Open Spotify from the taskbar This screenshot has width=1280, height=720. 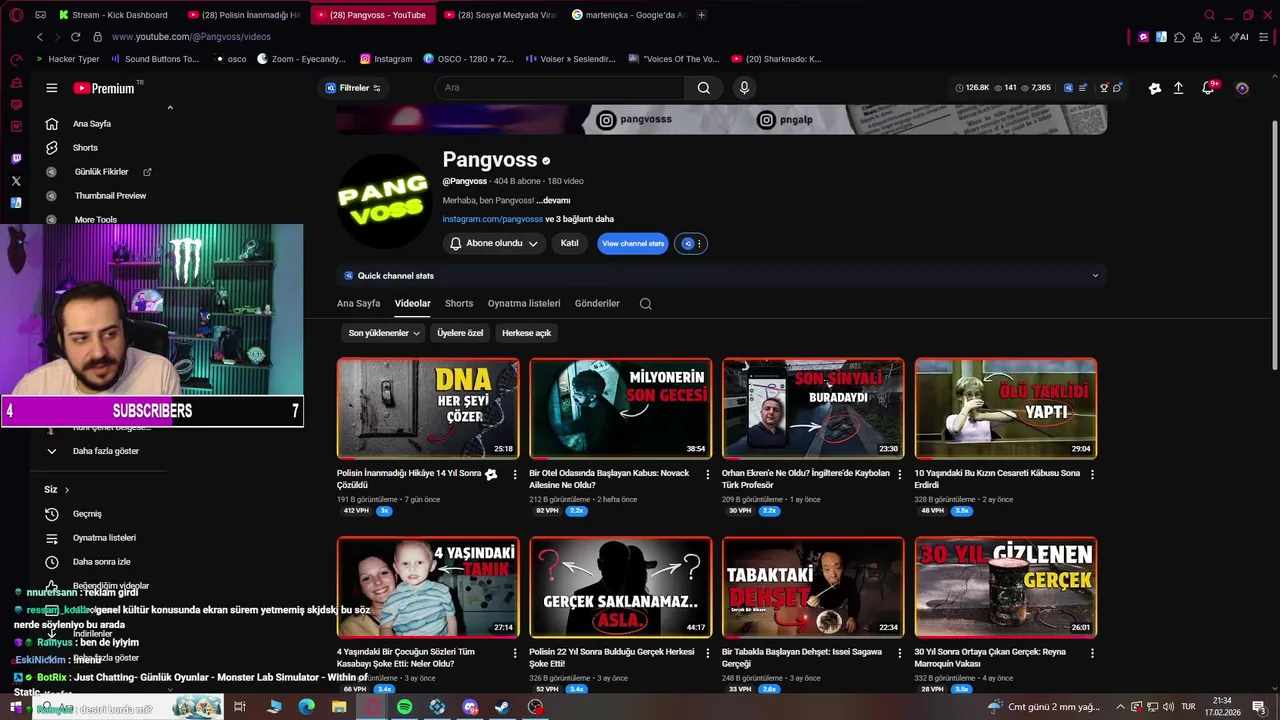pyautogui.click(x=404, y=707)
